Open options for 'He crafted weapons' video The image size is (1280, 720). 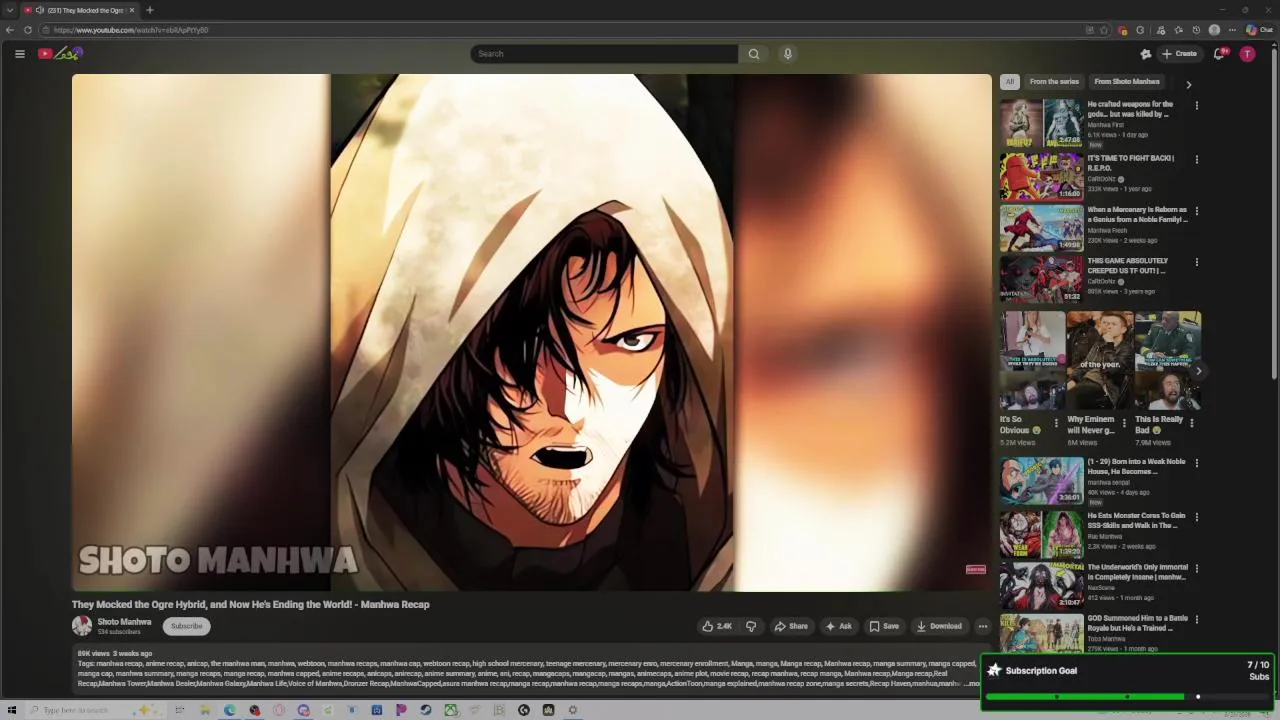[x=1196, y=105]
